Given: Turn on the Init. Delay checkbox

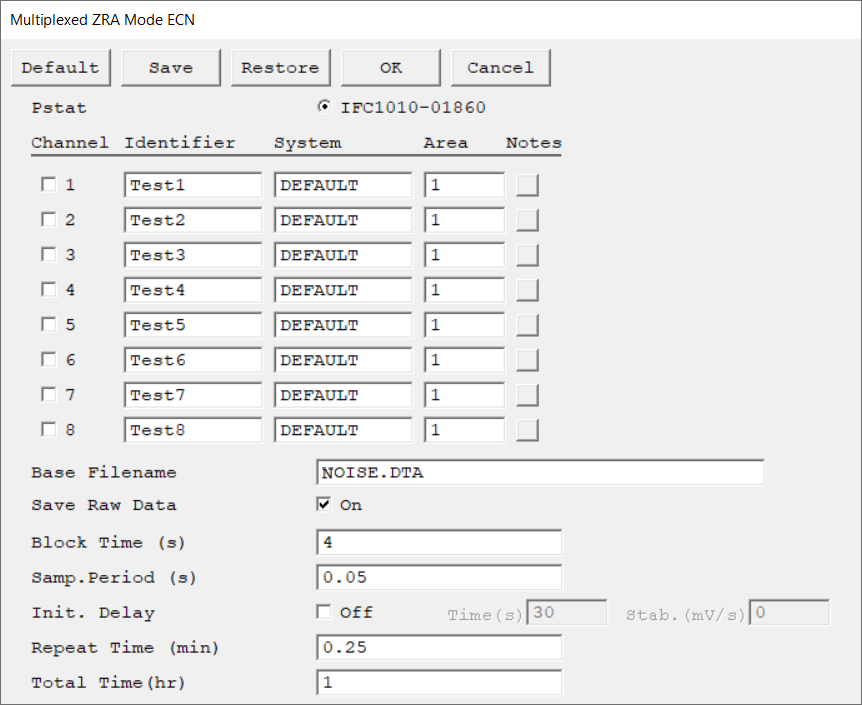Looking at the screenshot, I should (324, 612).
